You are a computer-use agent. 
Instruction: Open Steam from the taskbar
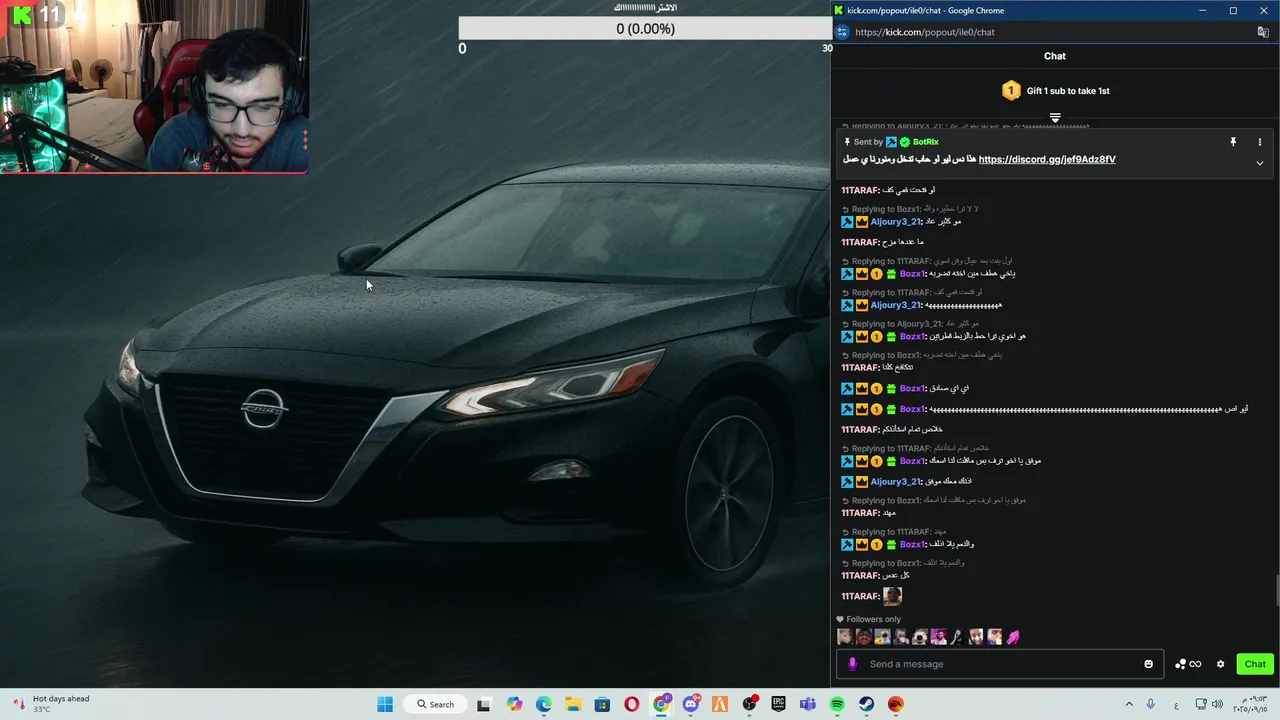click(866, 704)
